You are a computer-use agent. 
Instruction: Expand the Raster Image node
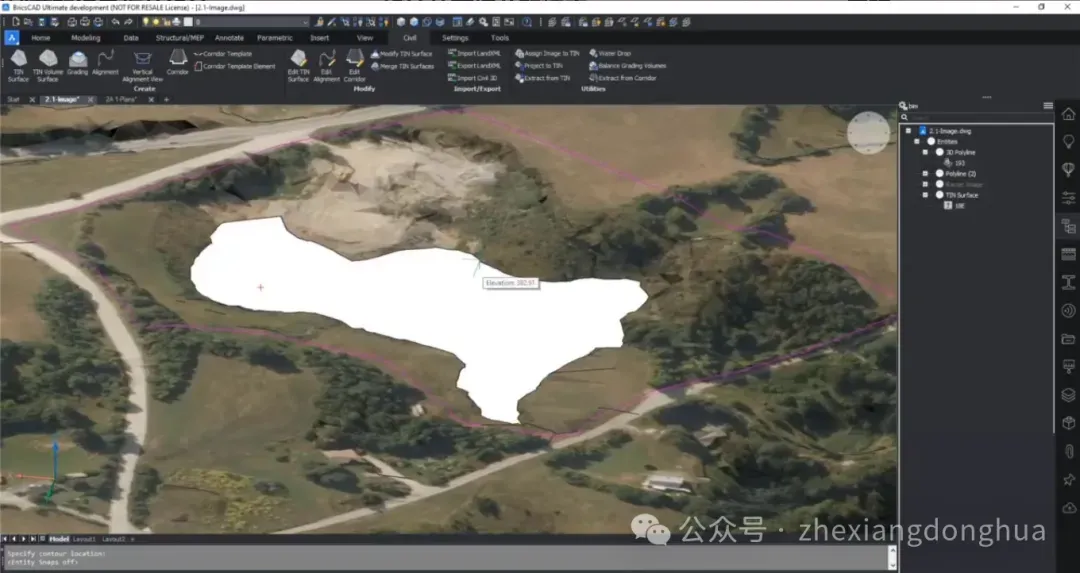(925, 185)
